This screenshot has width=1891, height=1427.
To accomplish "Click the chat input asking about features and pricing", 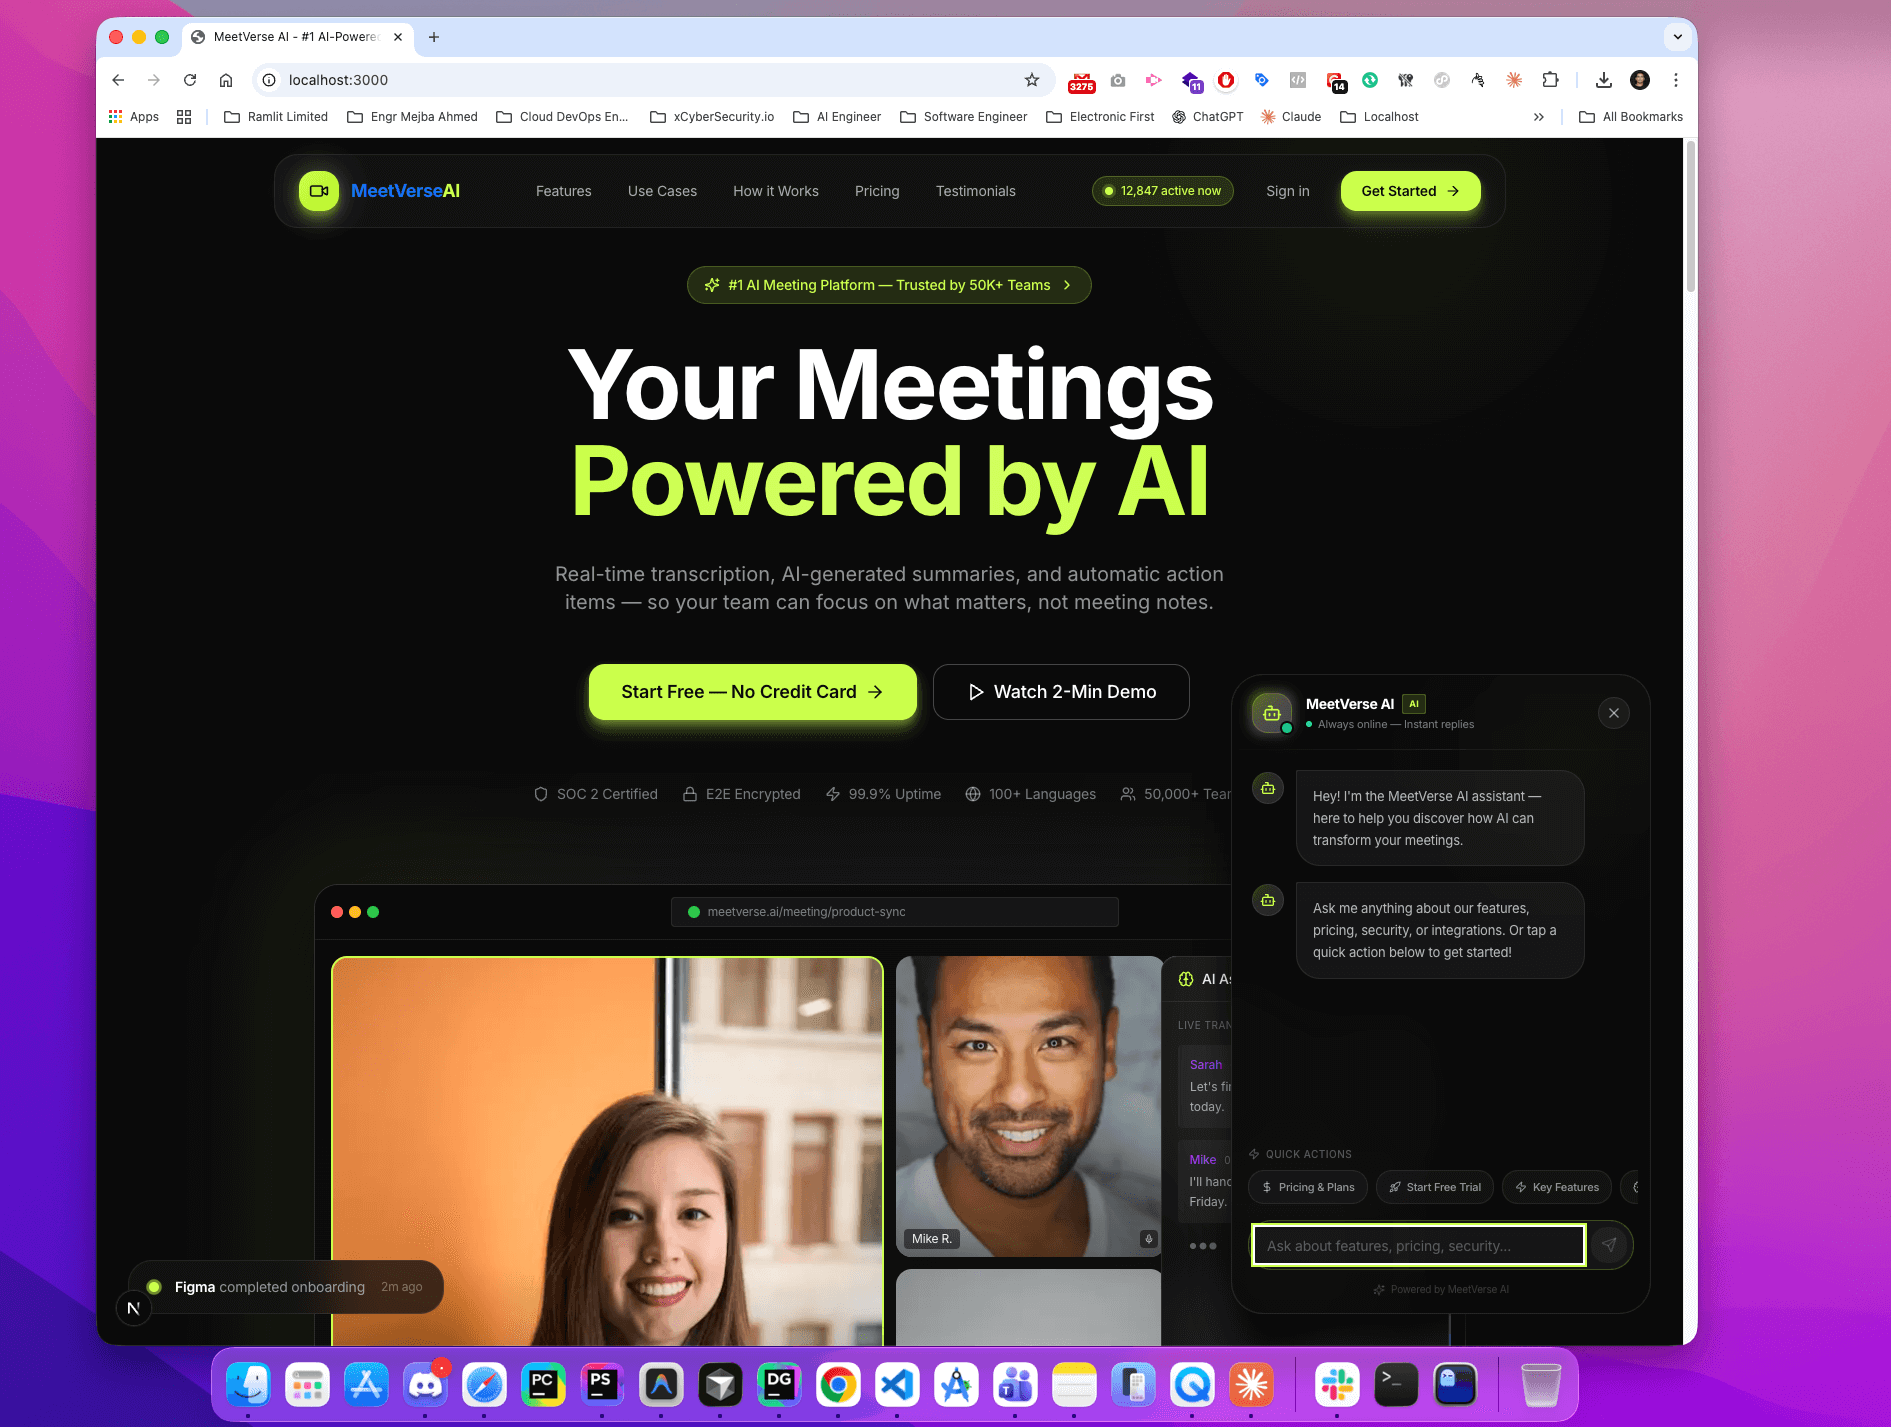I will [1418, 1245].
